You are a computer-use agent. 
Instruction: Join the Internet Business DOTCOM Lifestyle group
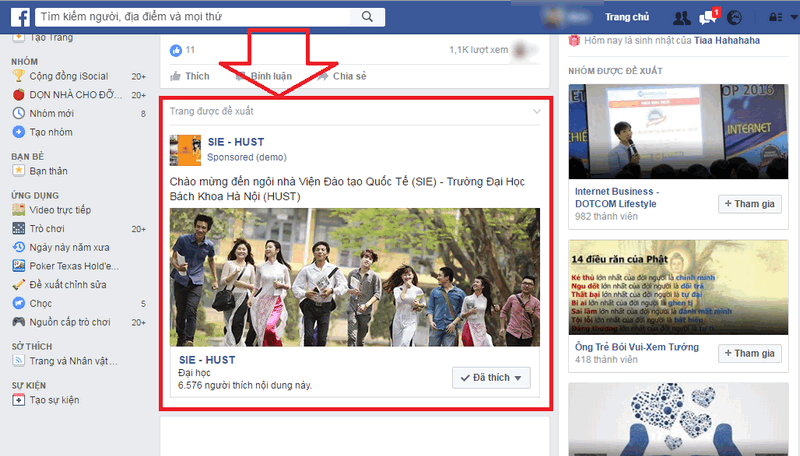pos(749,204)
